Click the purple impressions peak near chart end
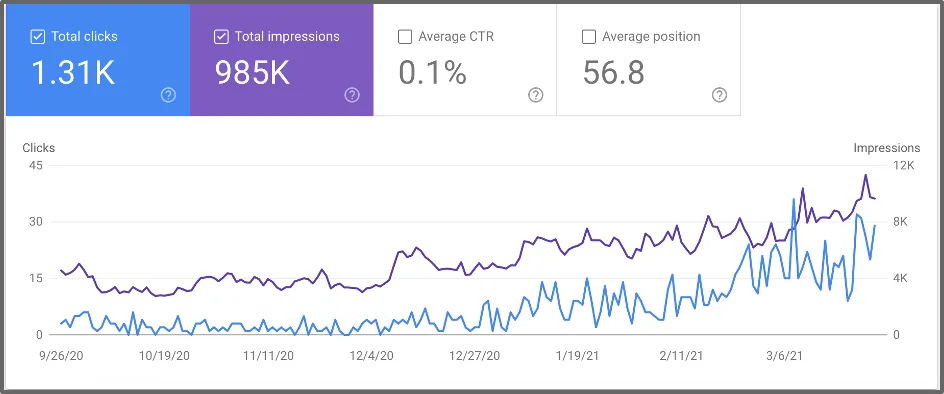Screen dimensions: 944x394 point(865,175)
